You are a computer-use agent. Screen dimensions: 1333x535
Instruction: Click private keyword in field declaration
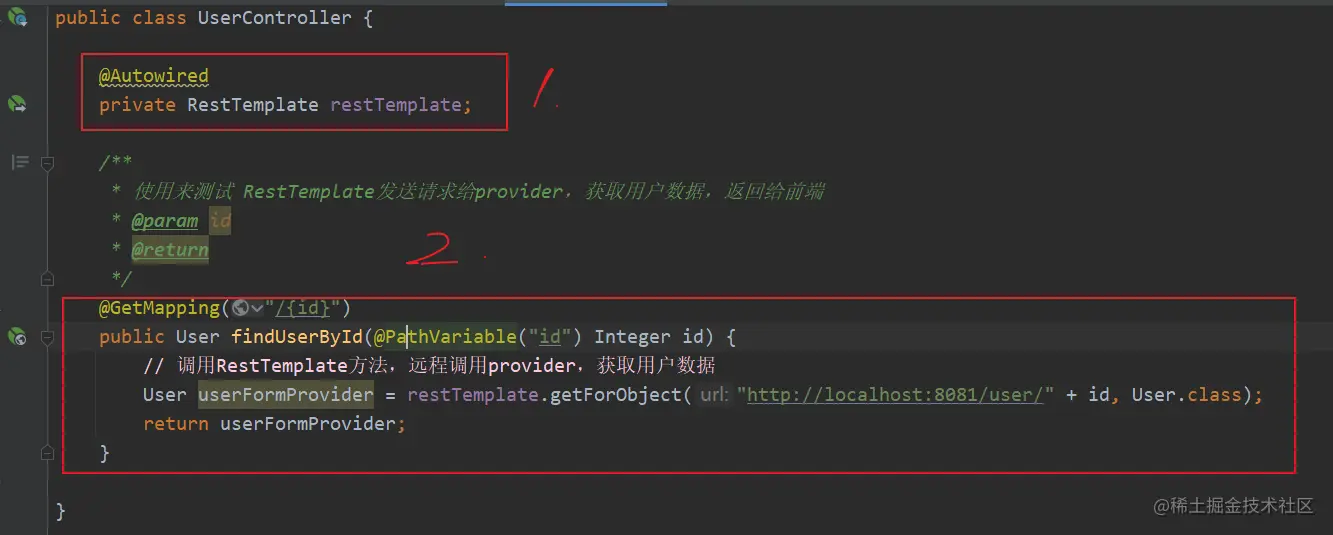tap(137, 104)
